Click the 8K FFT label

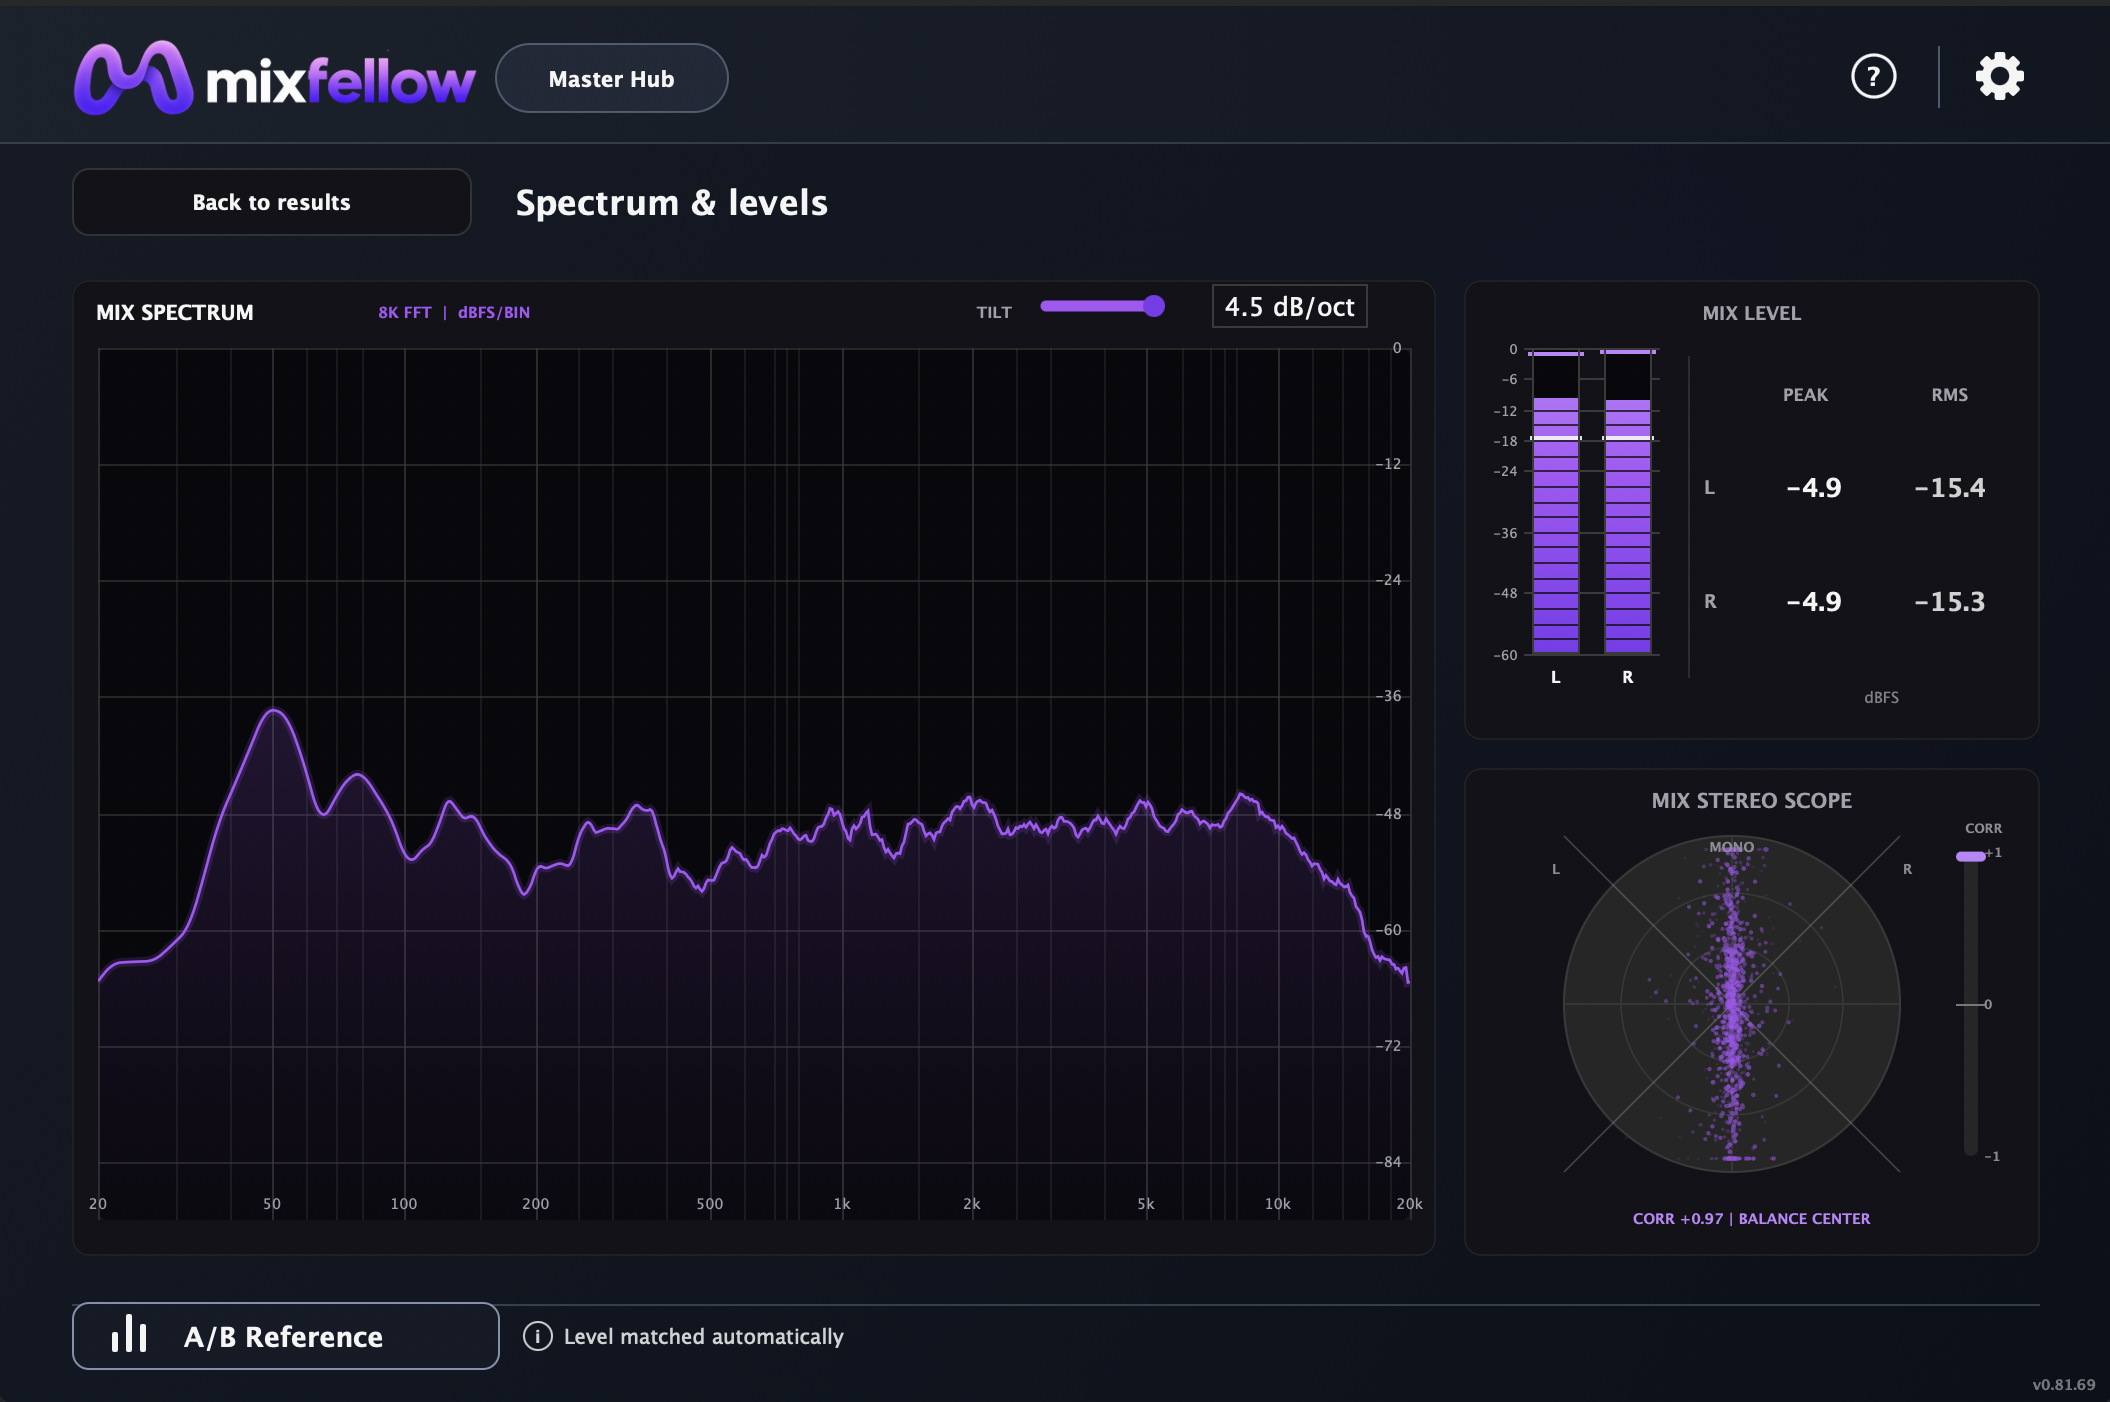(405, 312)
